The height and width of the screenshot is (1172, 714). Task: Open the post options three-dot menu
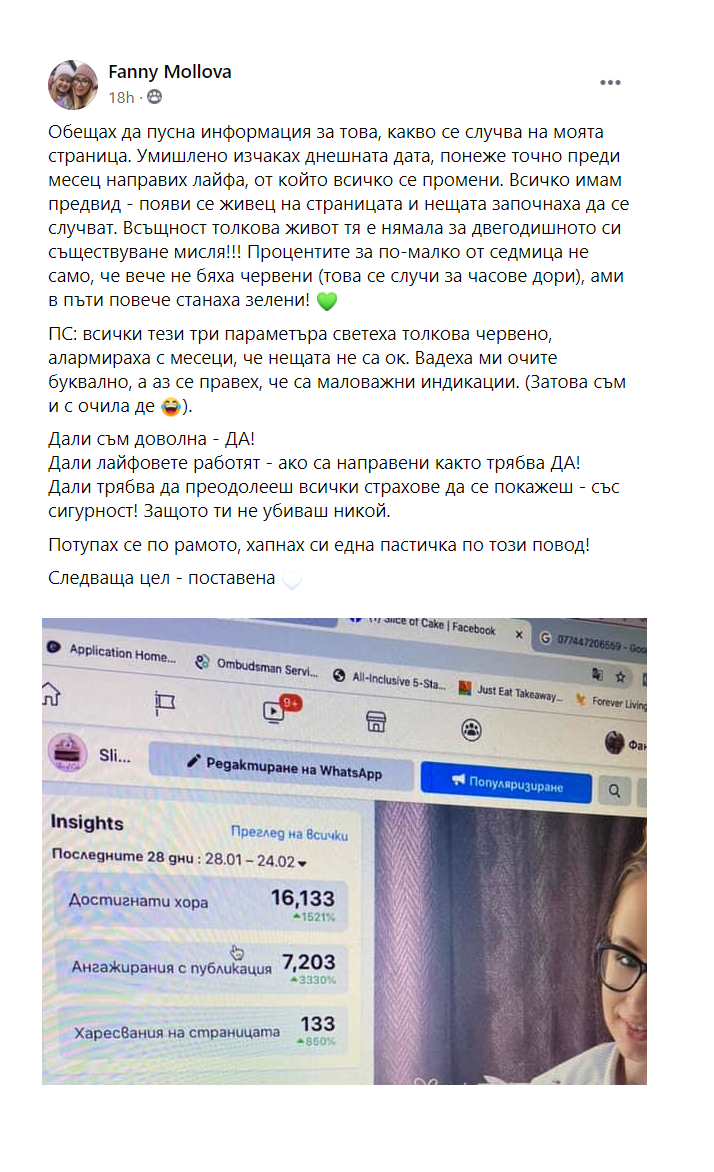pyautogui.click(x=610, y=83)
